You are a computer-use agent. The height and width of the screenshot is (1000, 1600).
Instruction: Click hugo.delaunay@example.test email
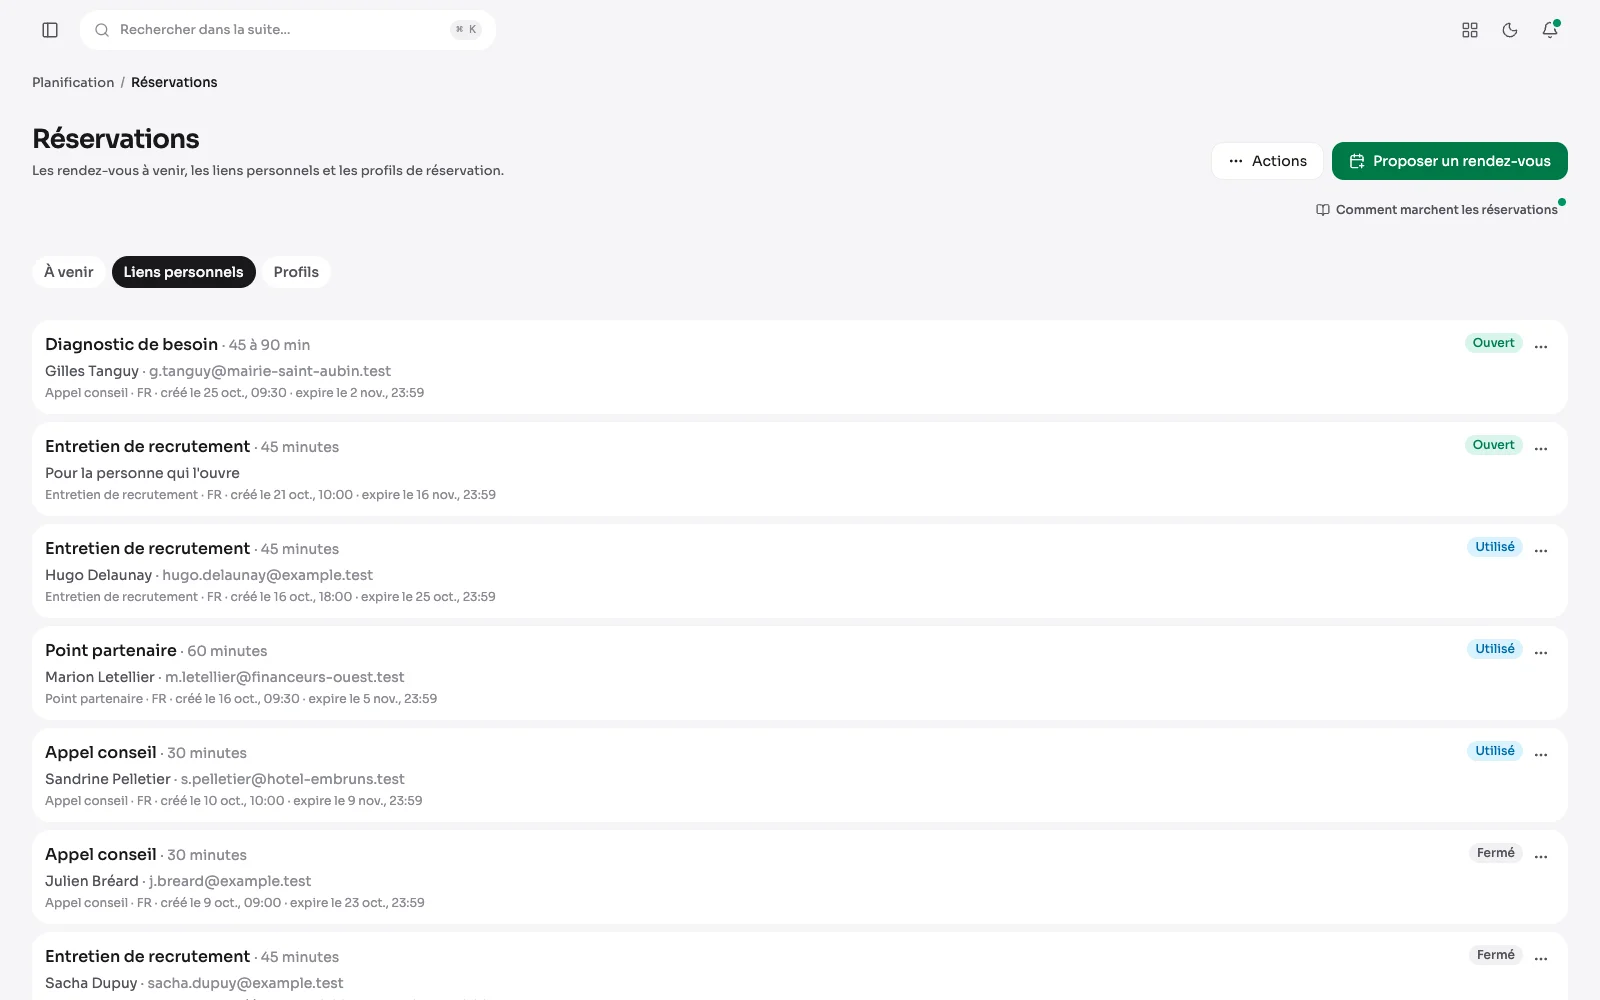(x=267, y=575)
